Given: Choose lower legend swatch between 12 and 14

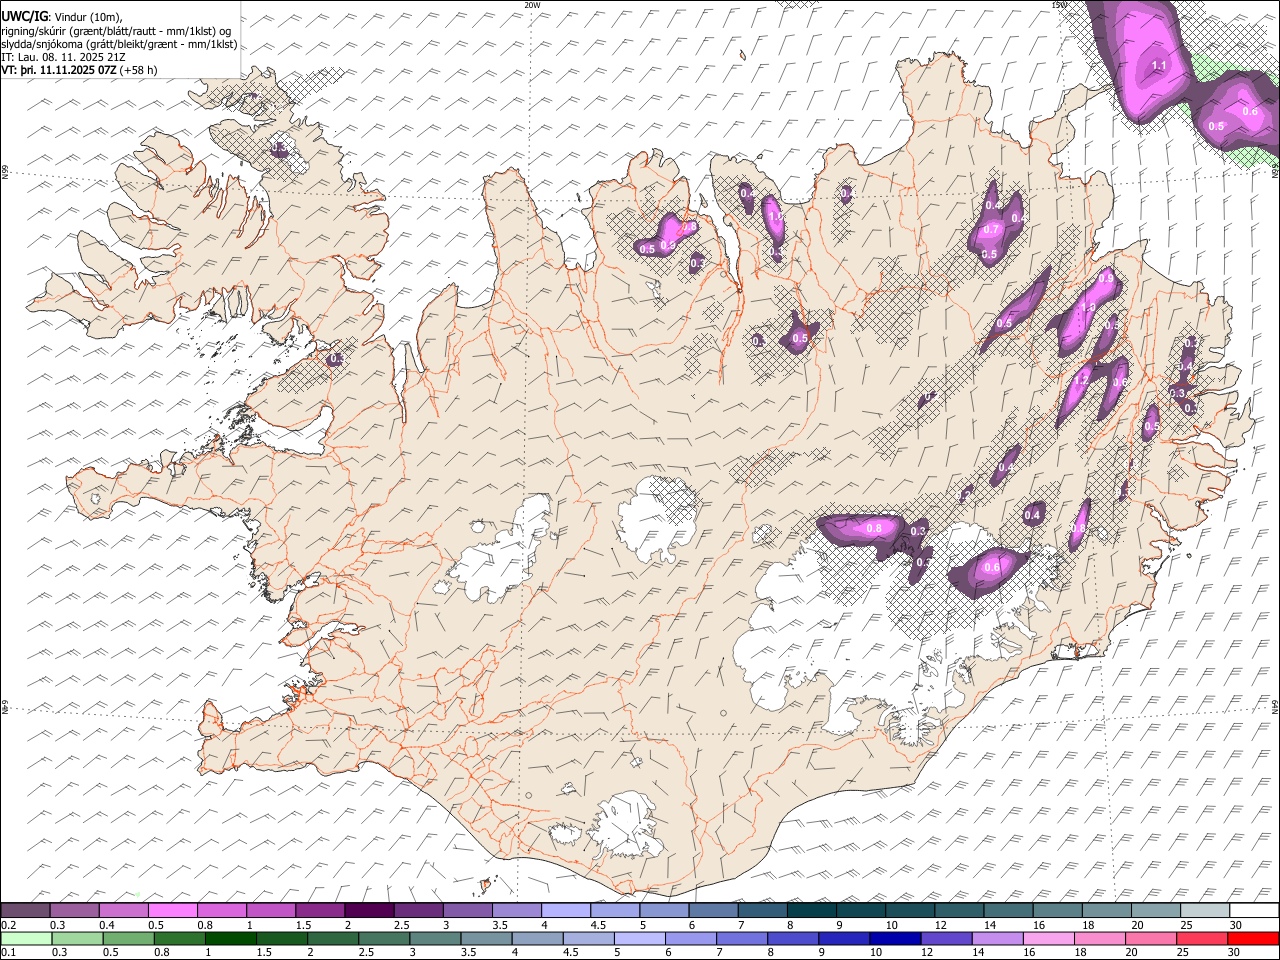Looking at the screenshot, I should tap(945, 938).
